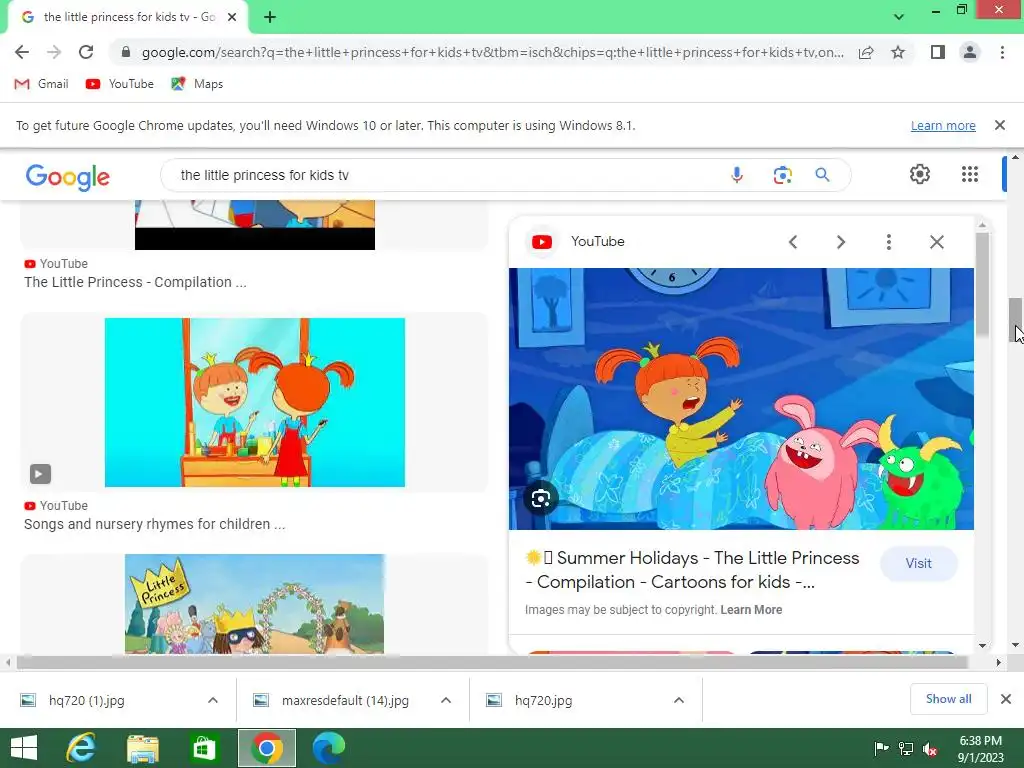This screenshot has width=1024, height=768.
Task: Close the little princess Google tab
Action: pyautogui.click(x=232, y=17)
